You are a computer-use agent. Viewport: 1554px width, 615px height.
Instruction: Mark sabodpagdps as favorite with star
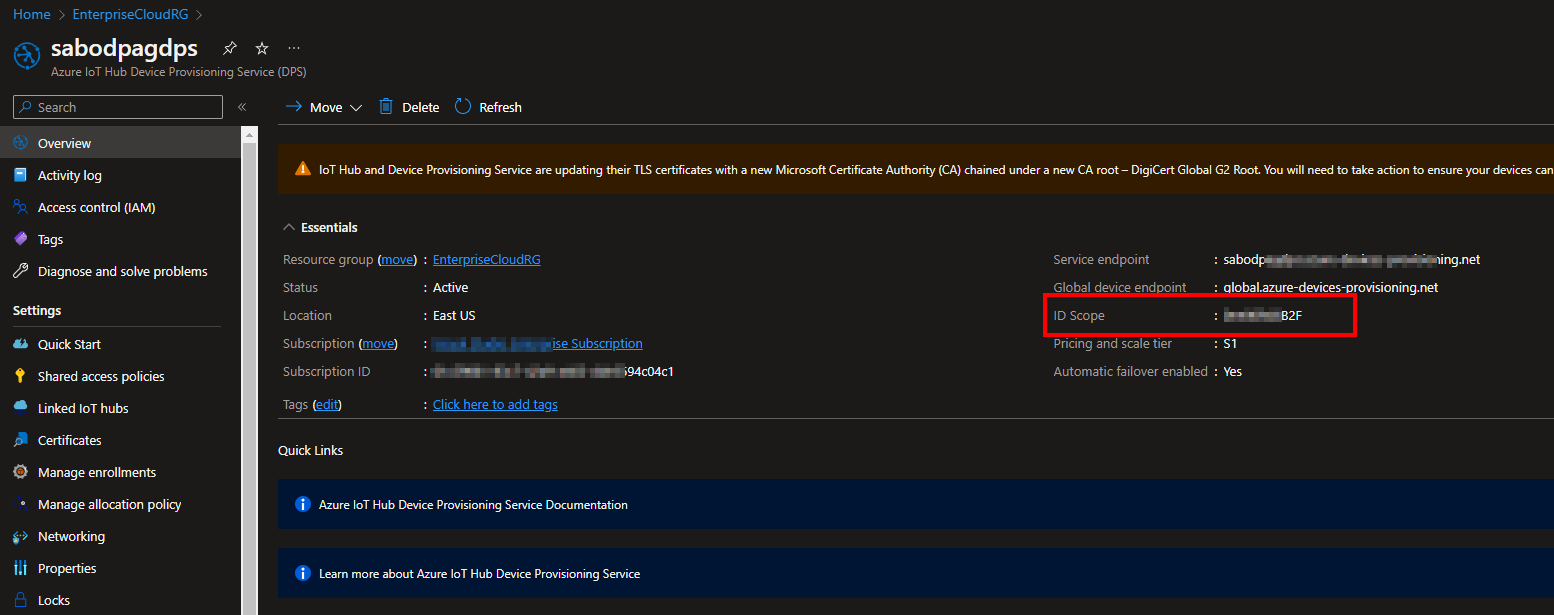pyautogui.click(x=262, y=48)
